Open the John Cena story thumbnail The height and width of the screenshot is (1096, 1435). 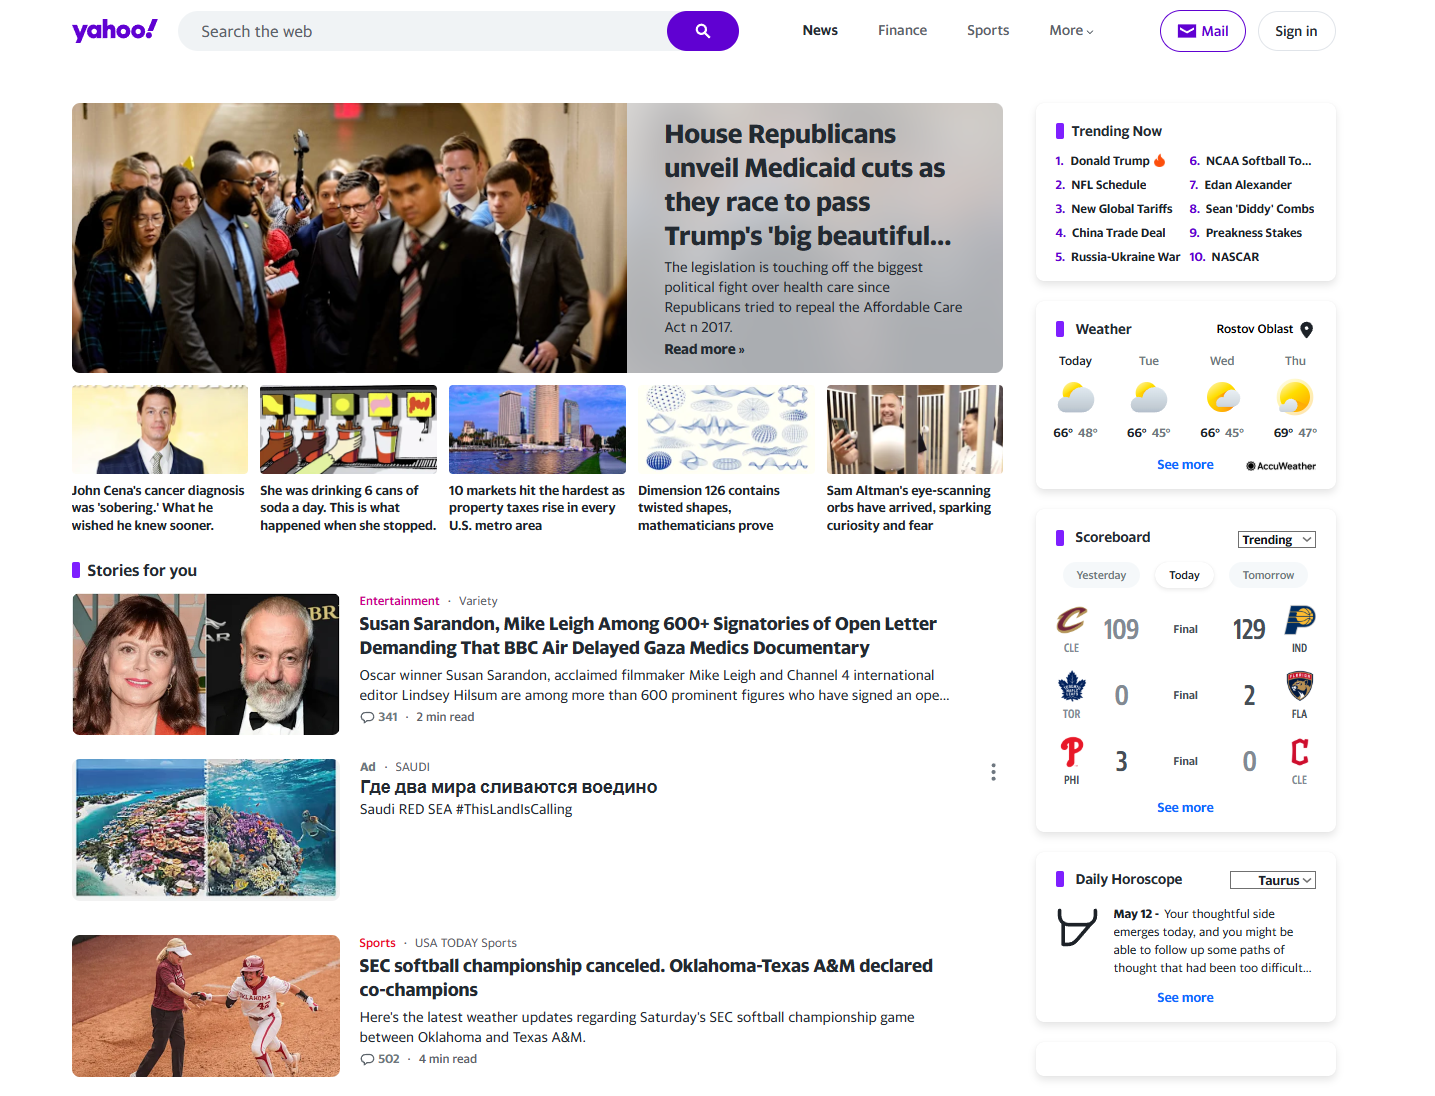(160, 429)
